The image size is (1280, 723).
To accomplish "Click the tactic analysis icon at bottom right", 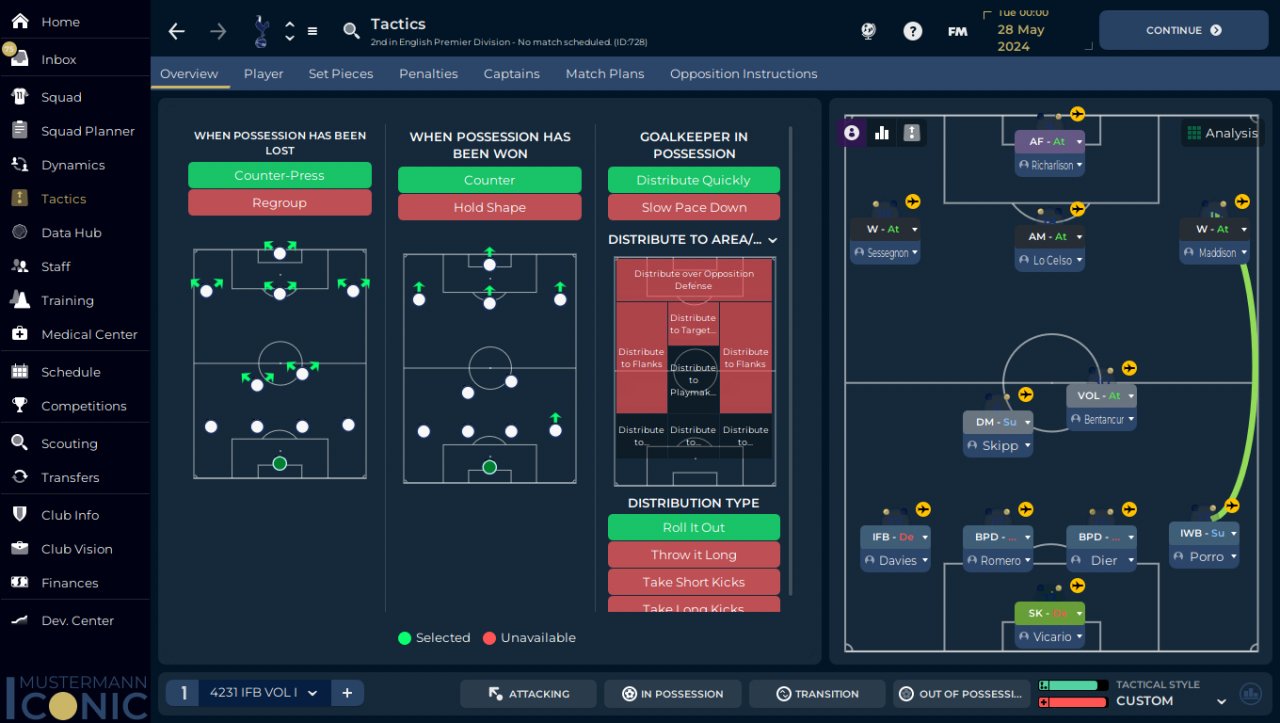I will click(1250, 693).
